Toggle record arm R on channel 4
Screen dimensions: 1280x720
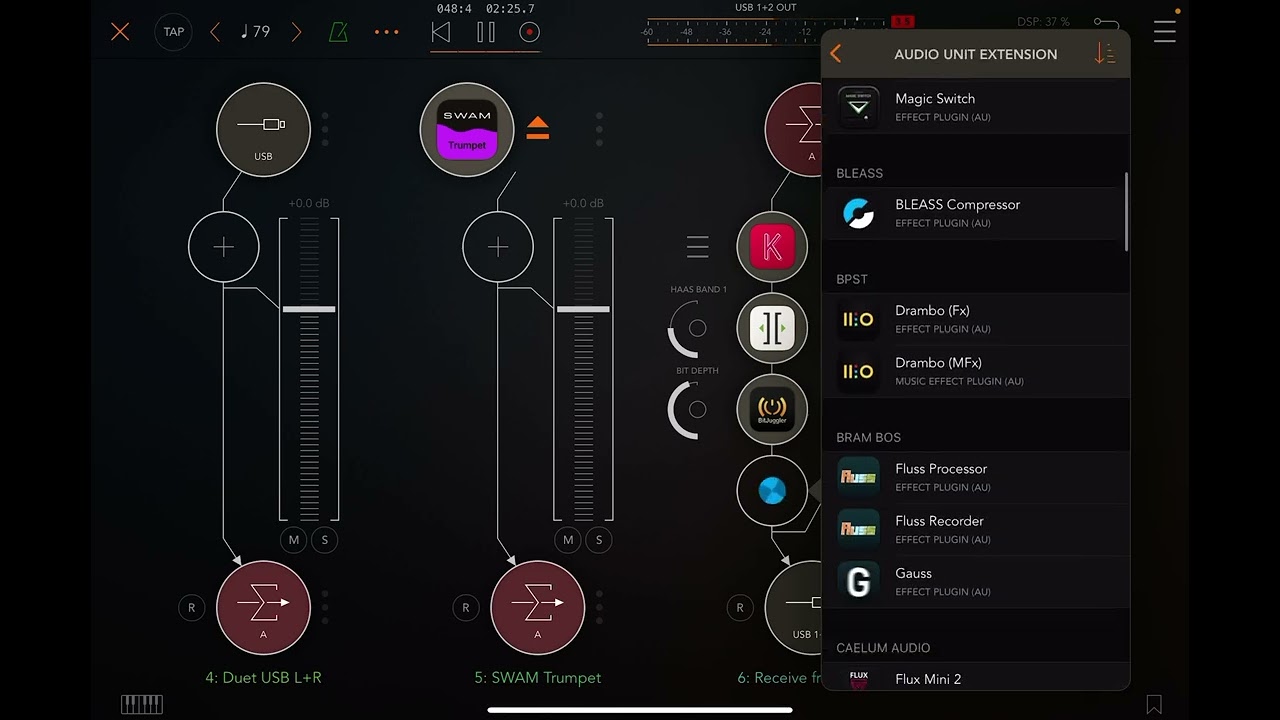(191, 607)
